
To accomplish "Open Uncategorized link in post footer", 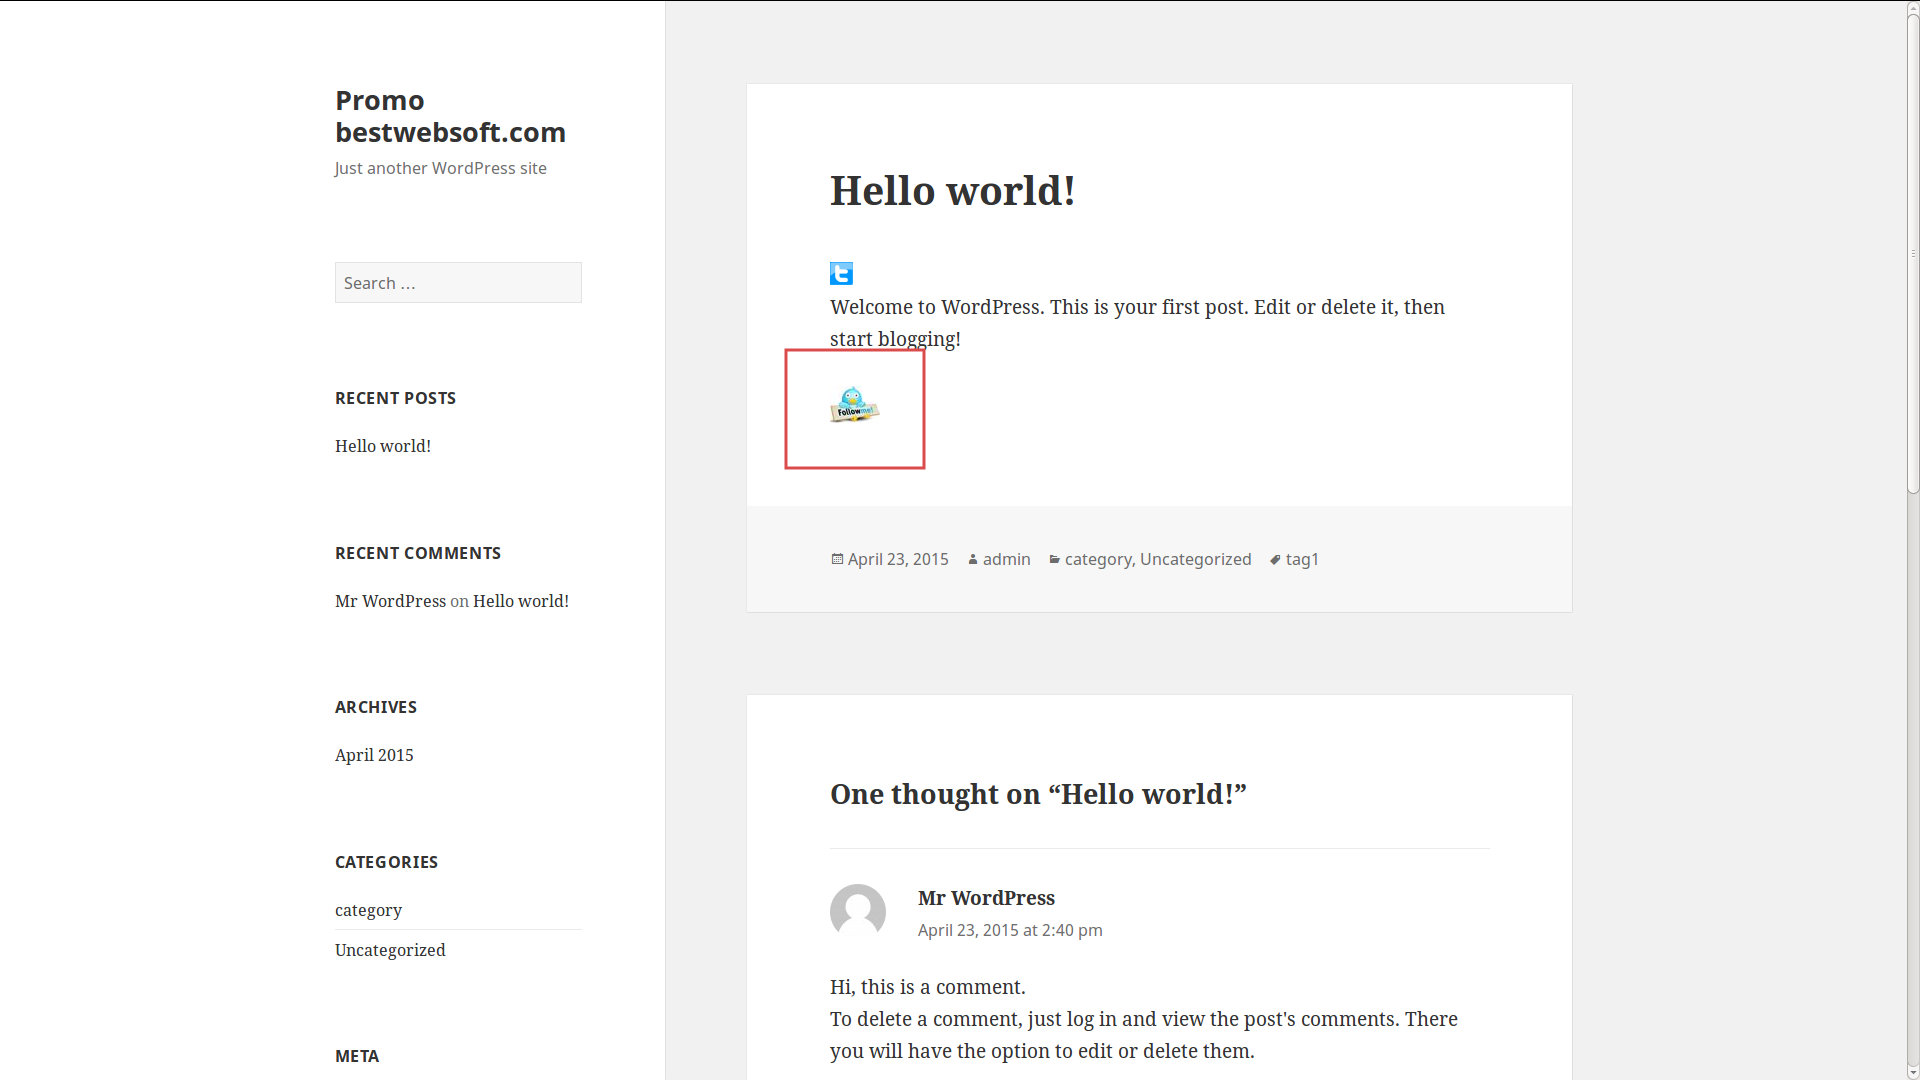I will 1195,559.
